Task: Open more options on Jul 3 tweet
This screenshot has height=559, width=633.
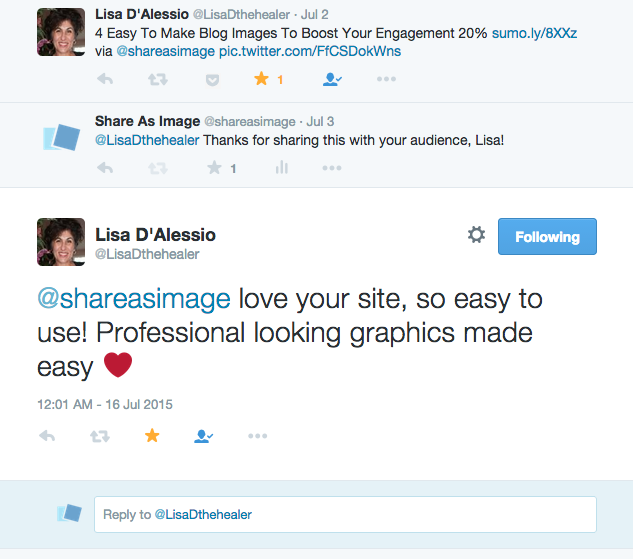Action: point(332,168)
